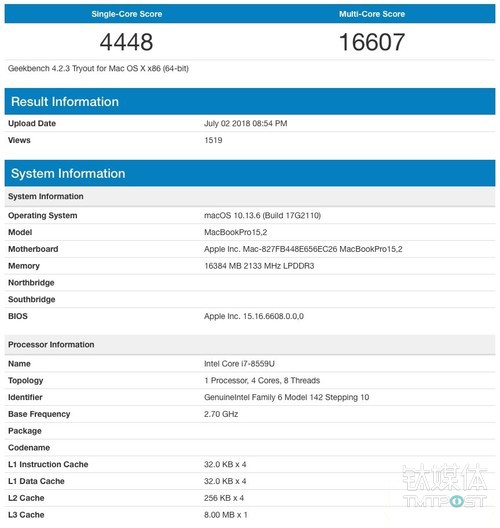
Task: Click the Upload Date label
Action: click(x=32, y=123)
